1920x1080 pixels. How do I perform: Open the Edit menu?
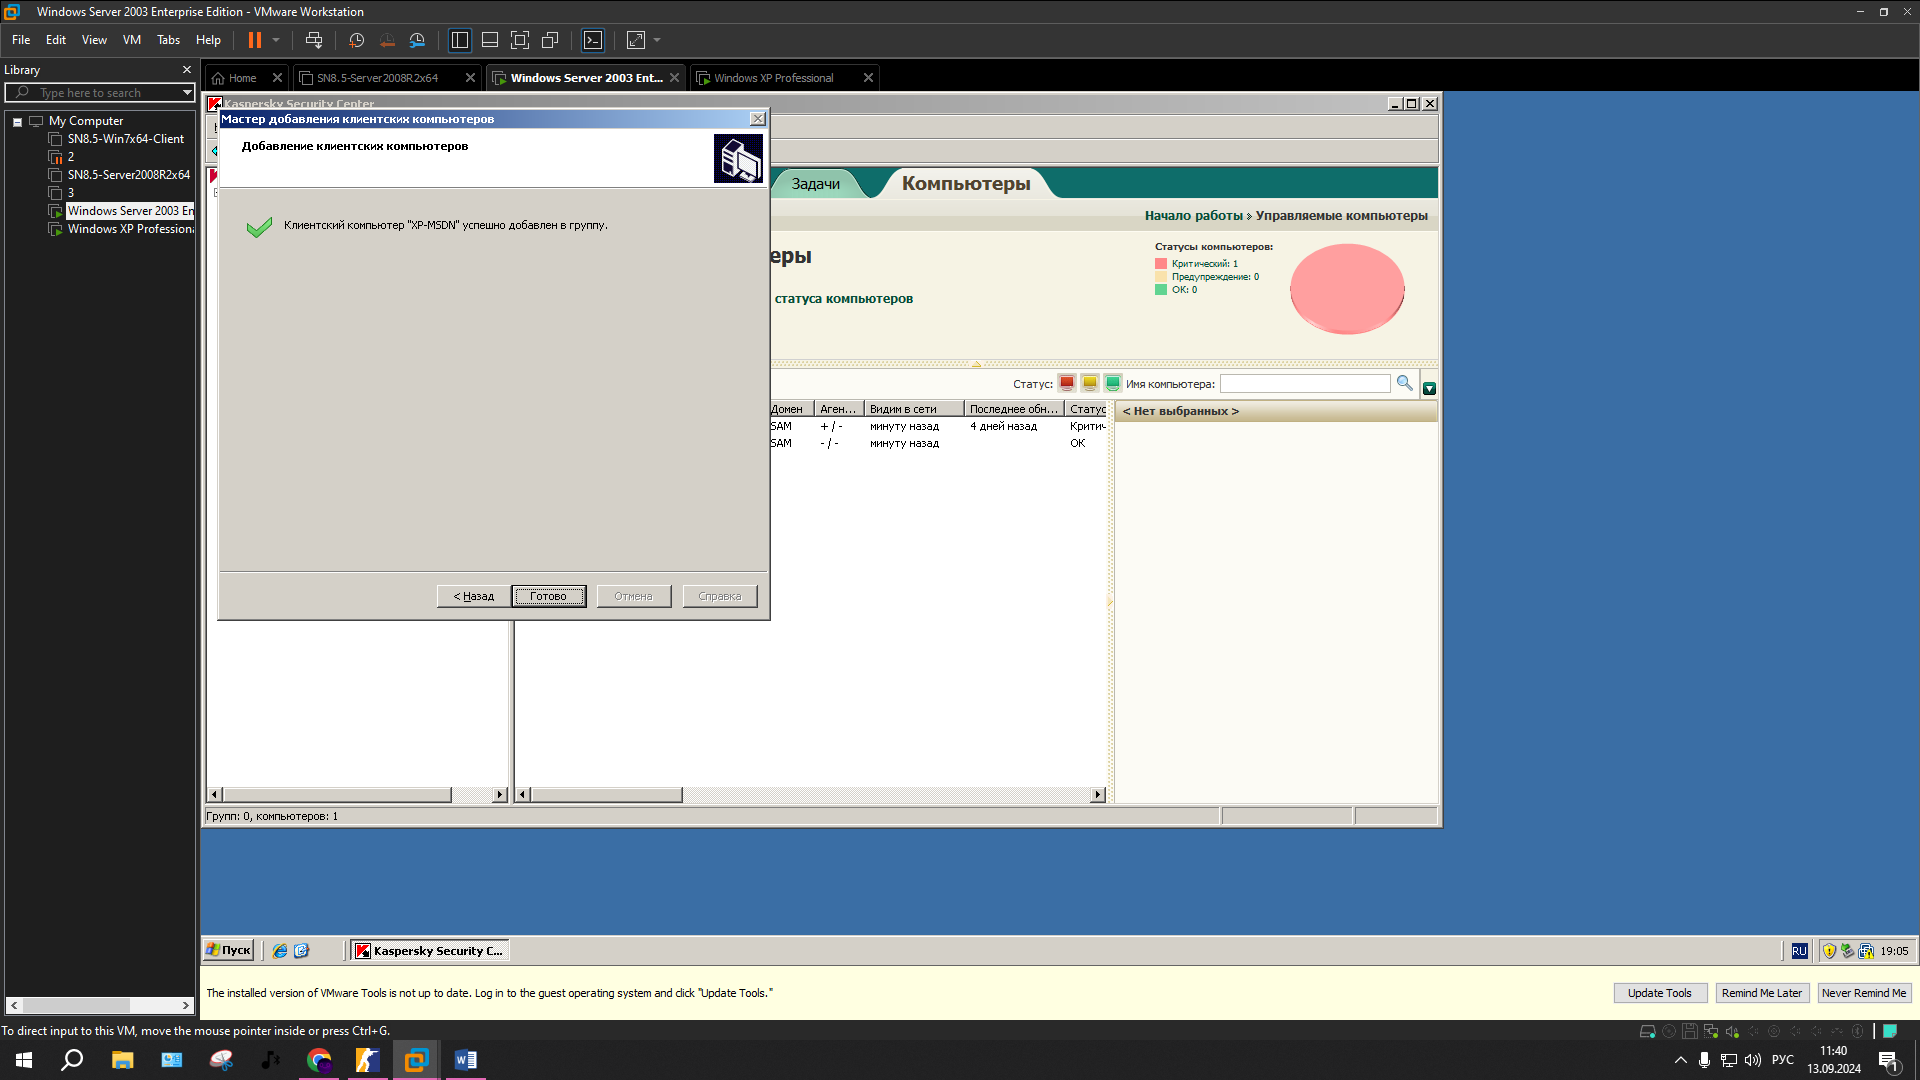pyautogui.click(x=56, y=40)
